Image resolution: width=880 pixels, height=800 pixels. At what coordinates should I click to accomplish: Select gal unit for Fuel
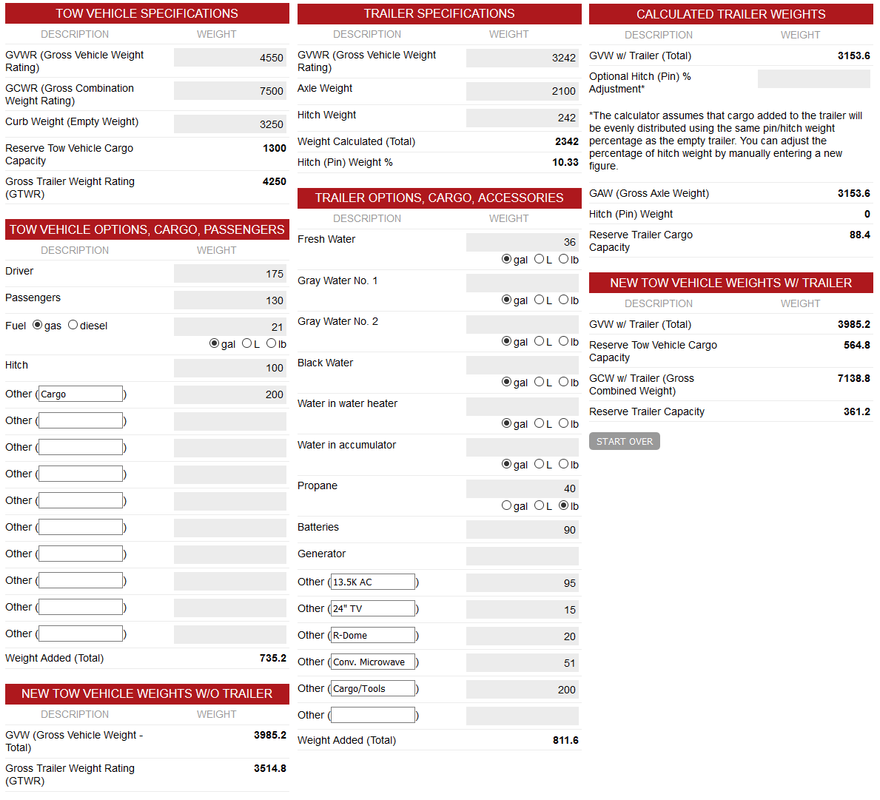[214, 345]
